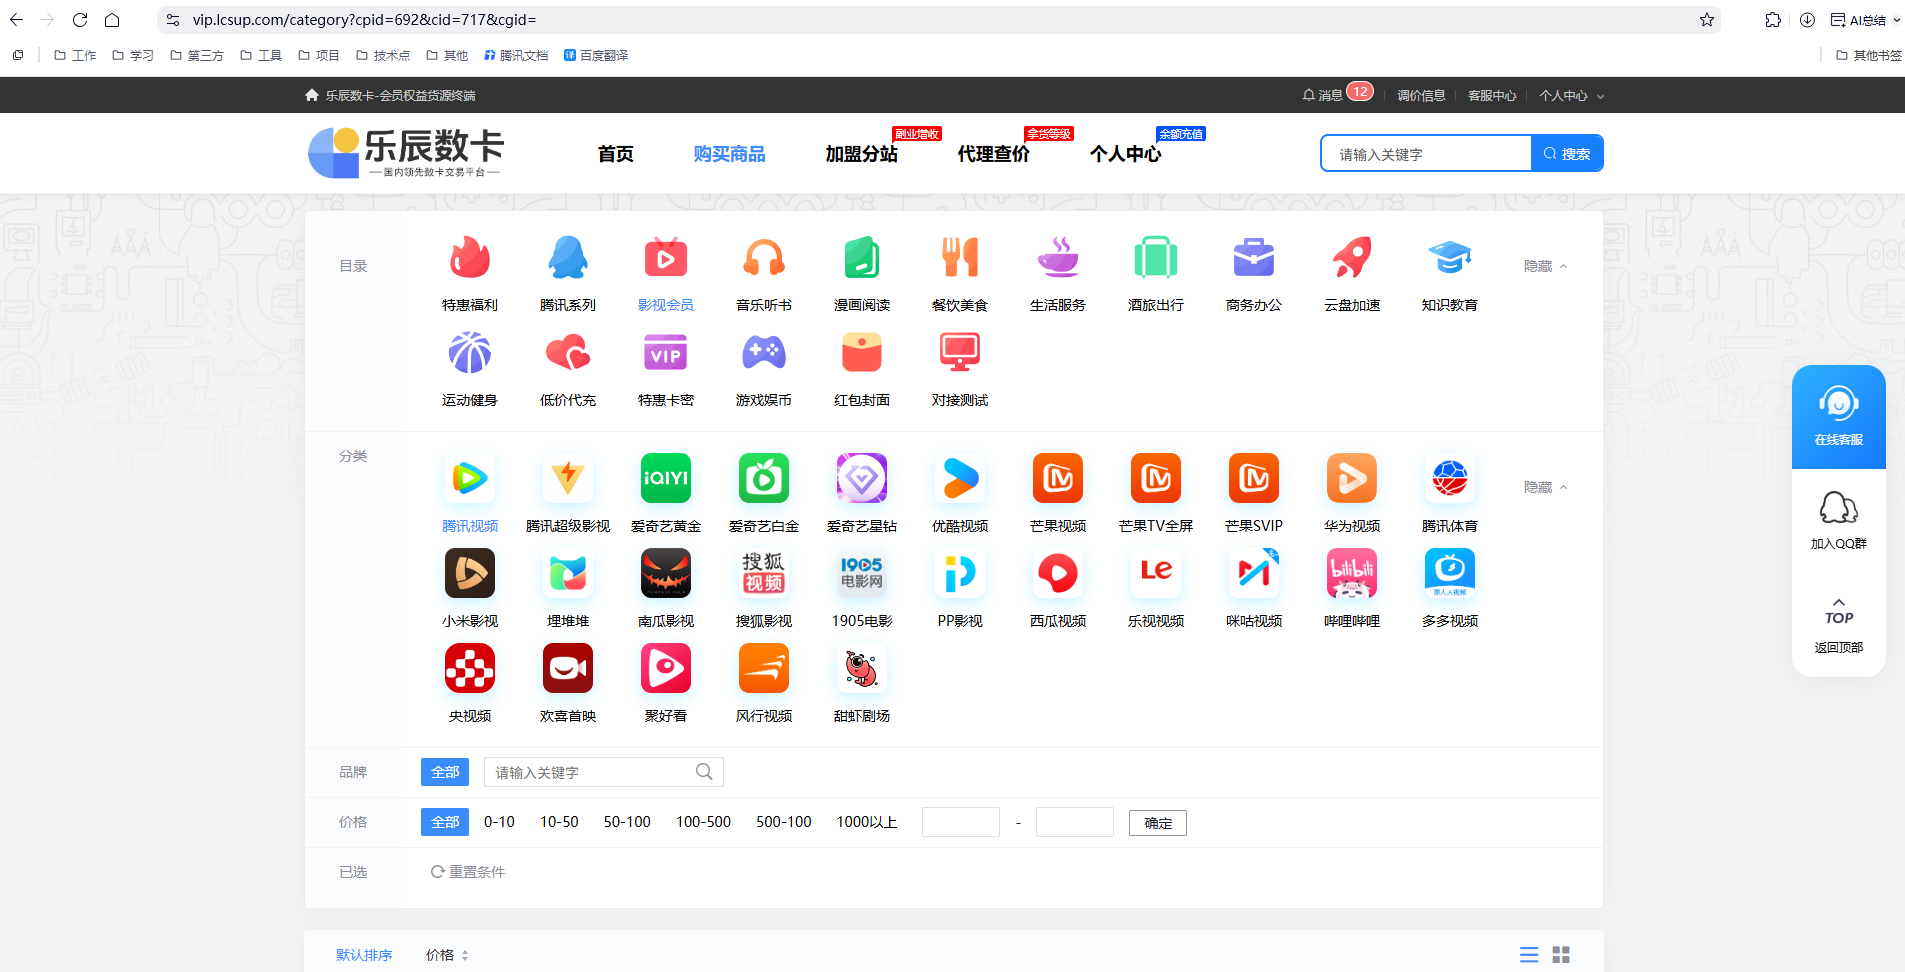Open 音乐听书 headphones category

[x=764, y=258]
